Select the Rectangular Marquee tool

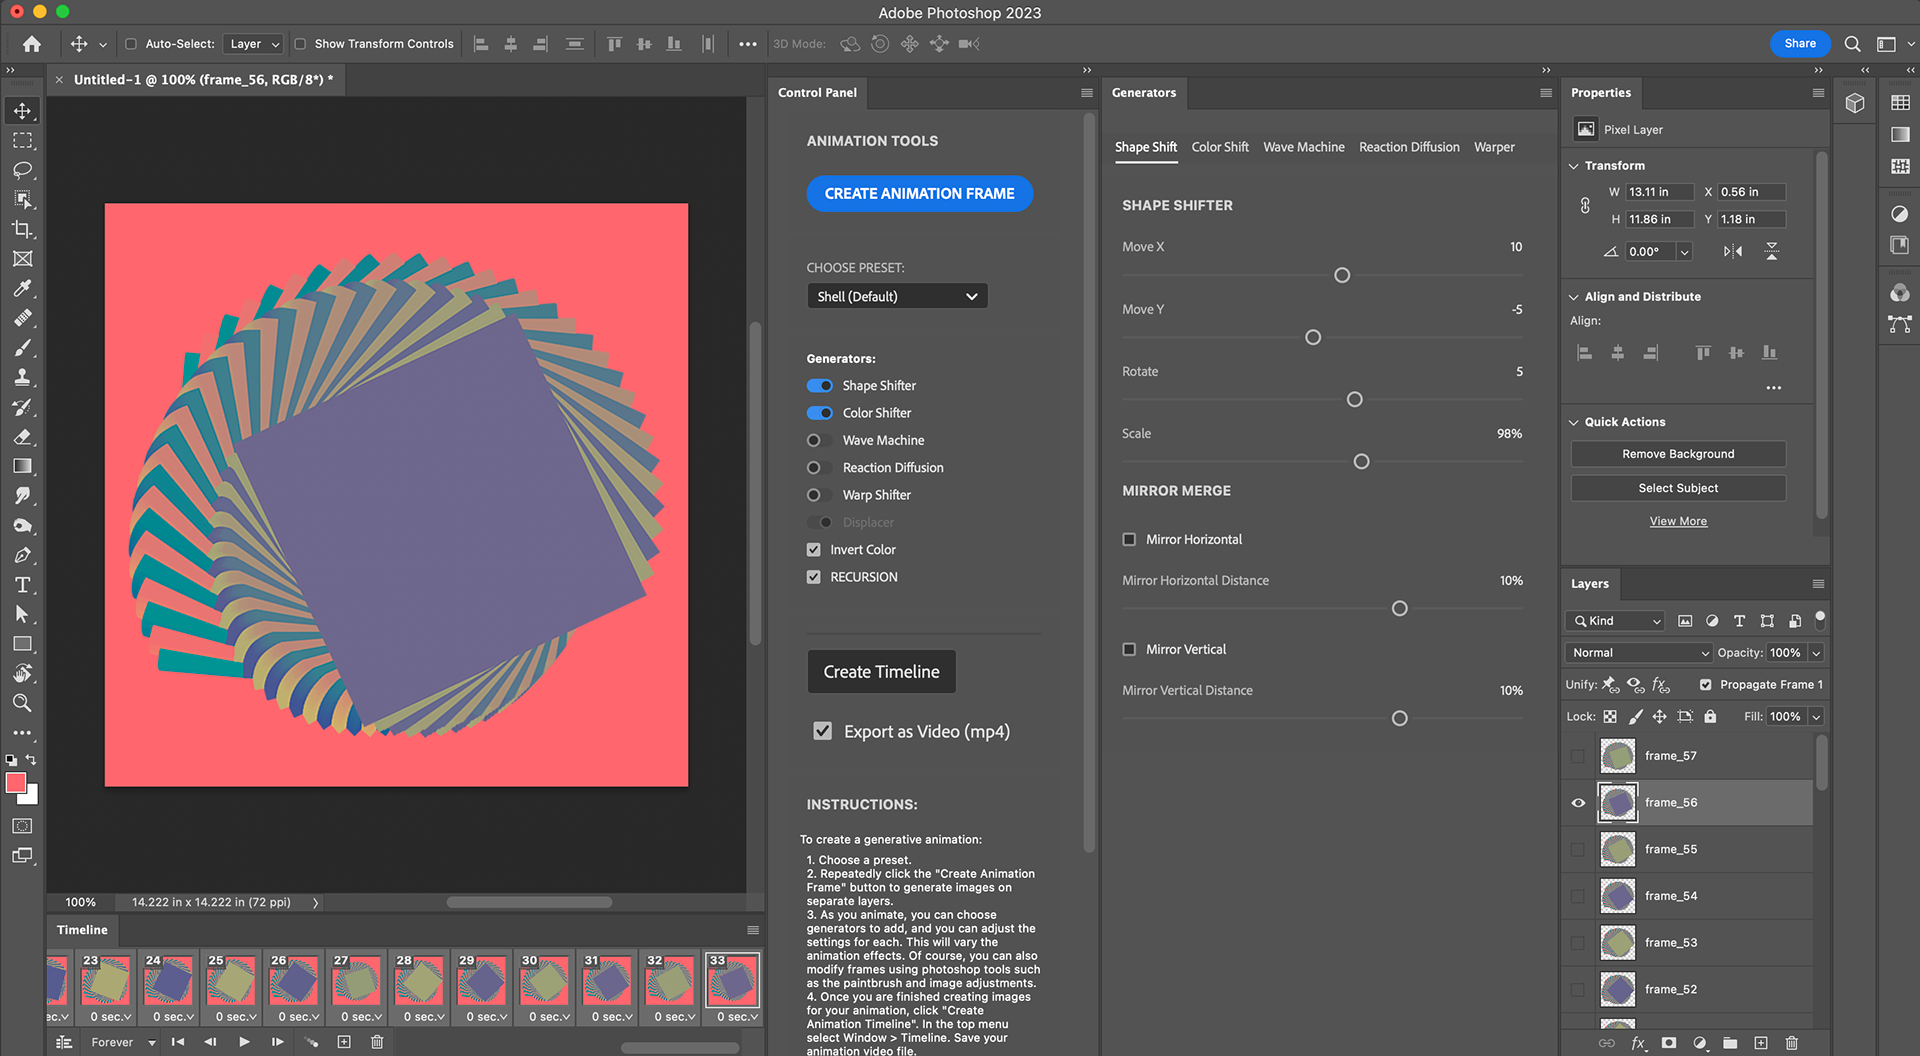(x=22, y=141)
